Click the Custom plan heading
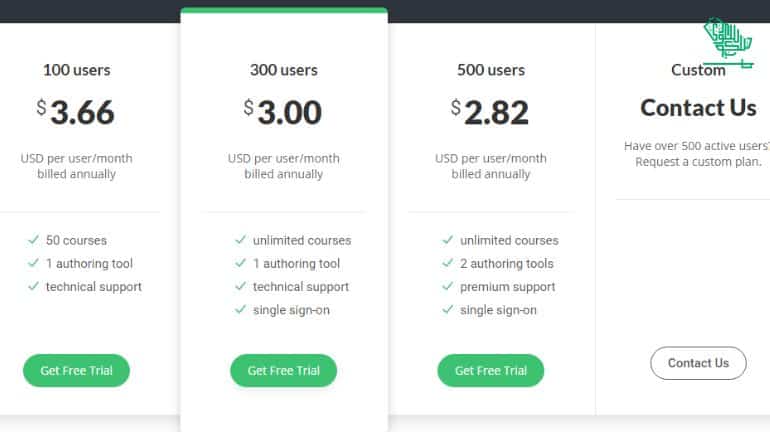Image resolution: width=770 pixels, height=432 pixels. click(x=698, y=70)
